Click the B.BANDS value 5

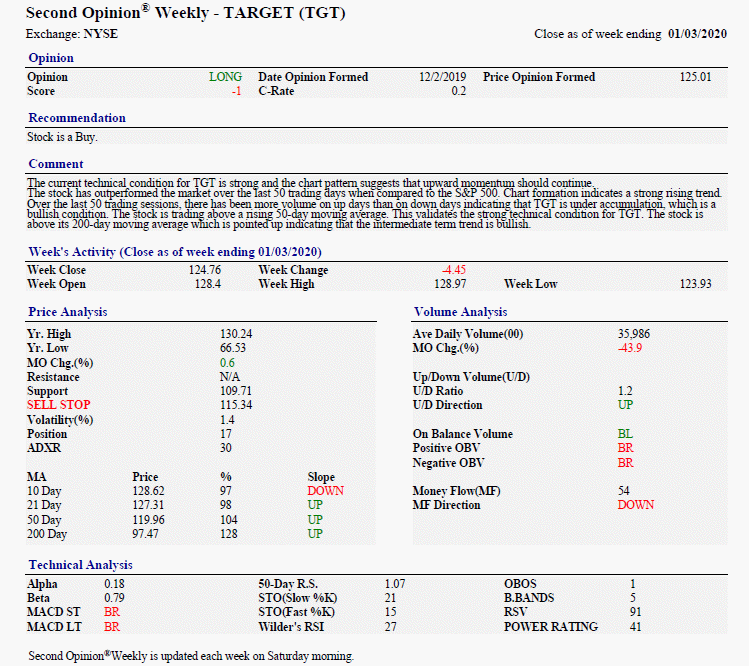tap(633, 599)
